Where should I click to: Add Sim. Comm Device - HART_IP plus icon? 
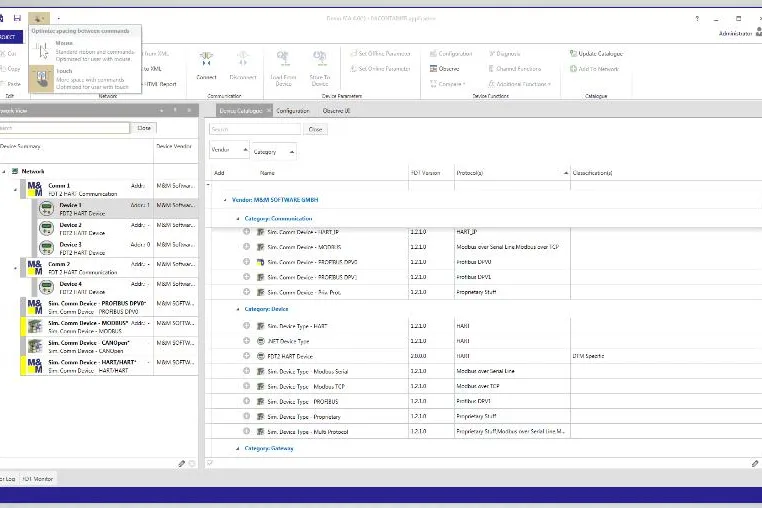click(246, 231)
